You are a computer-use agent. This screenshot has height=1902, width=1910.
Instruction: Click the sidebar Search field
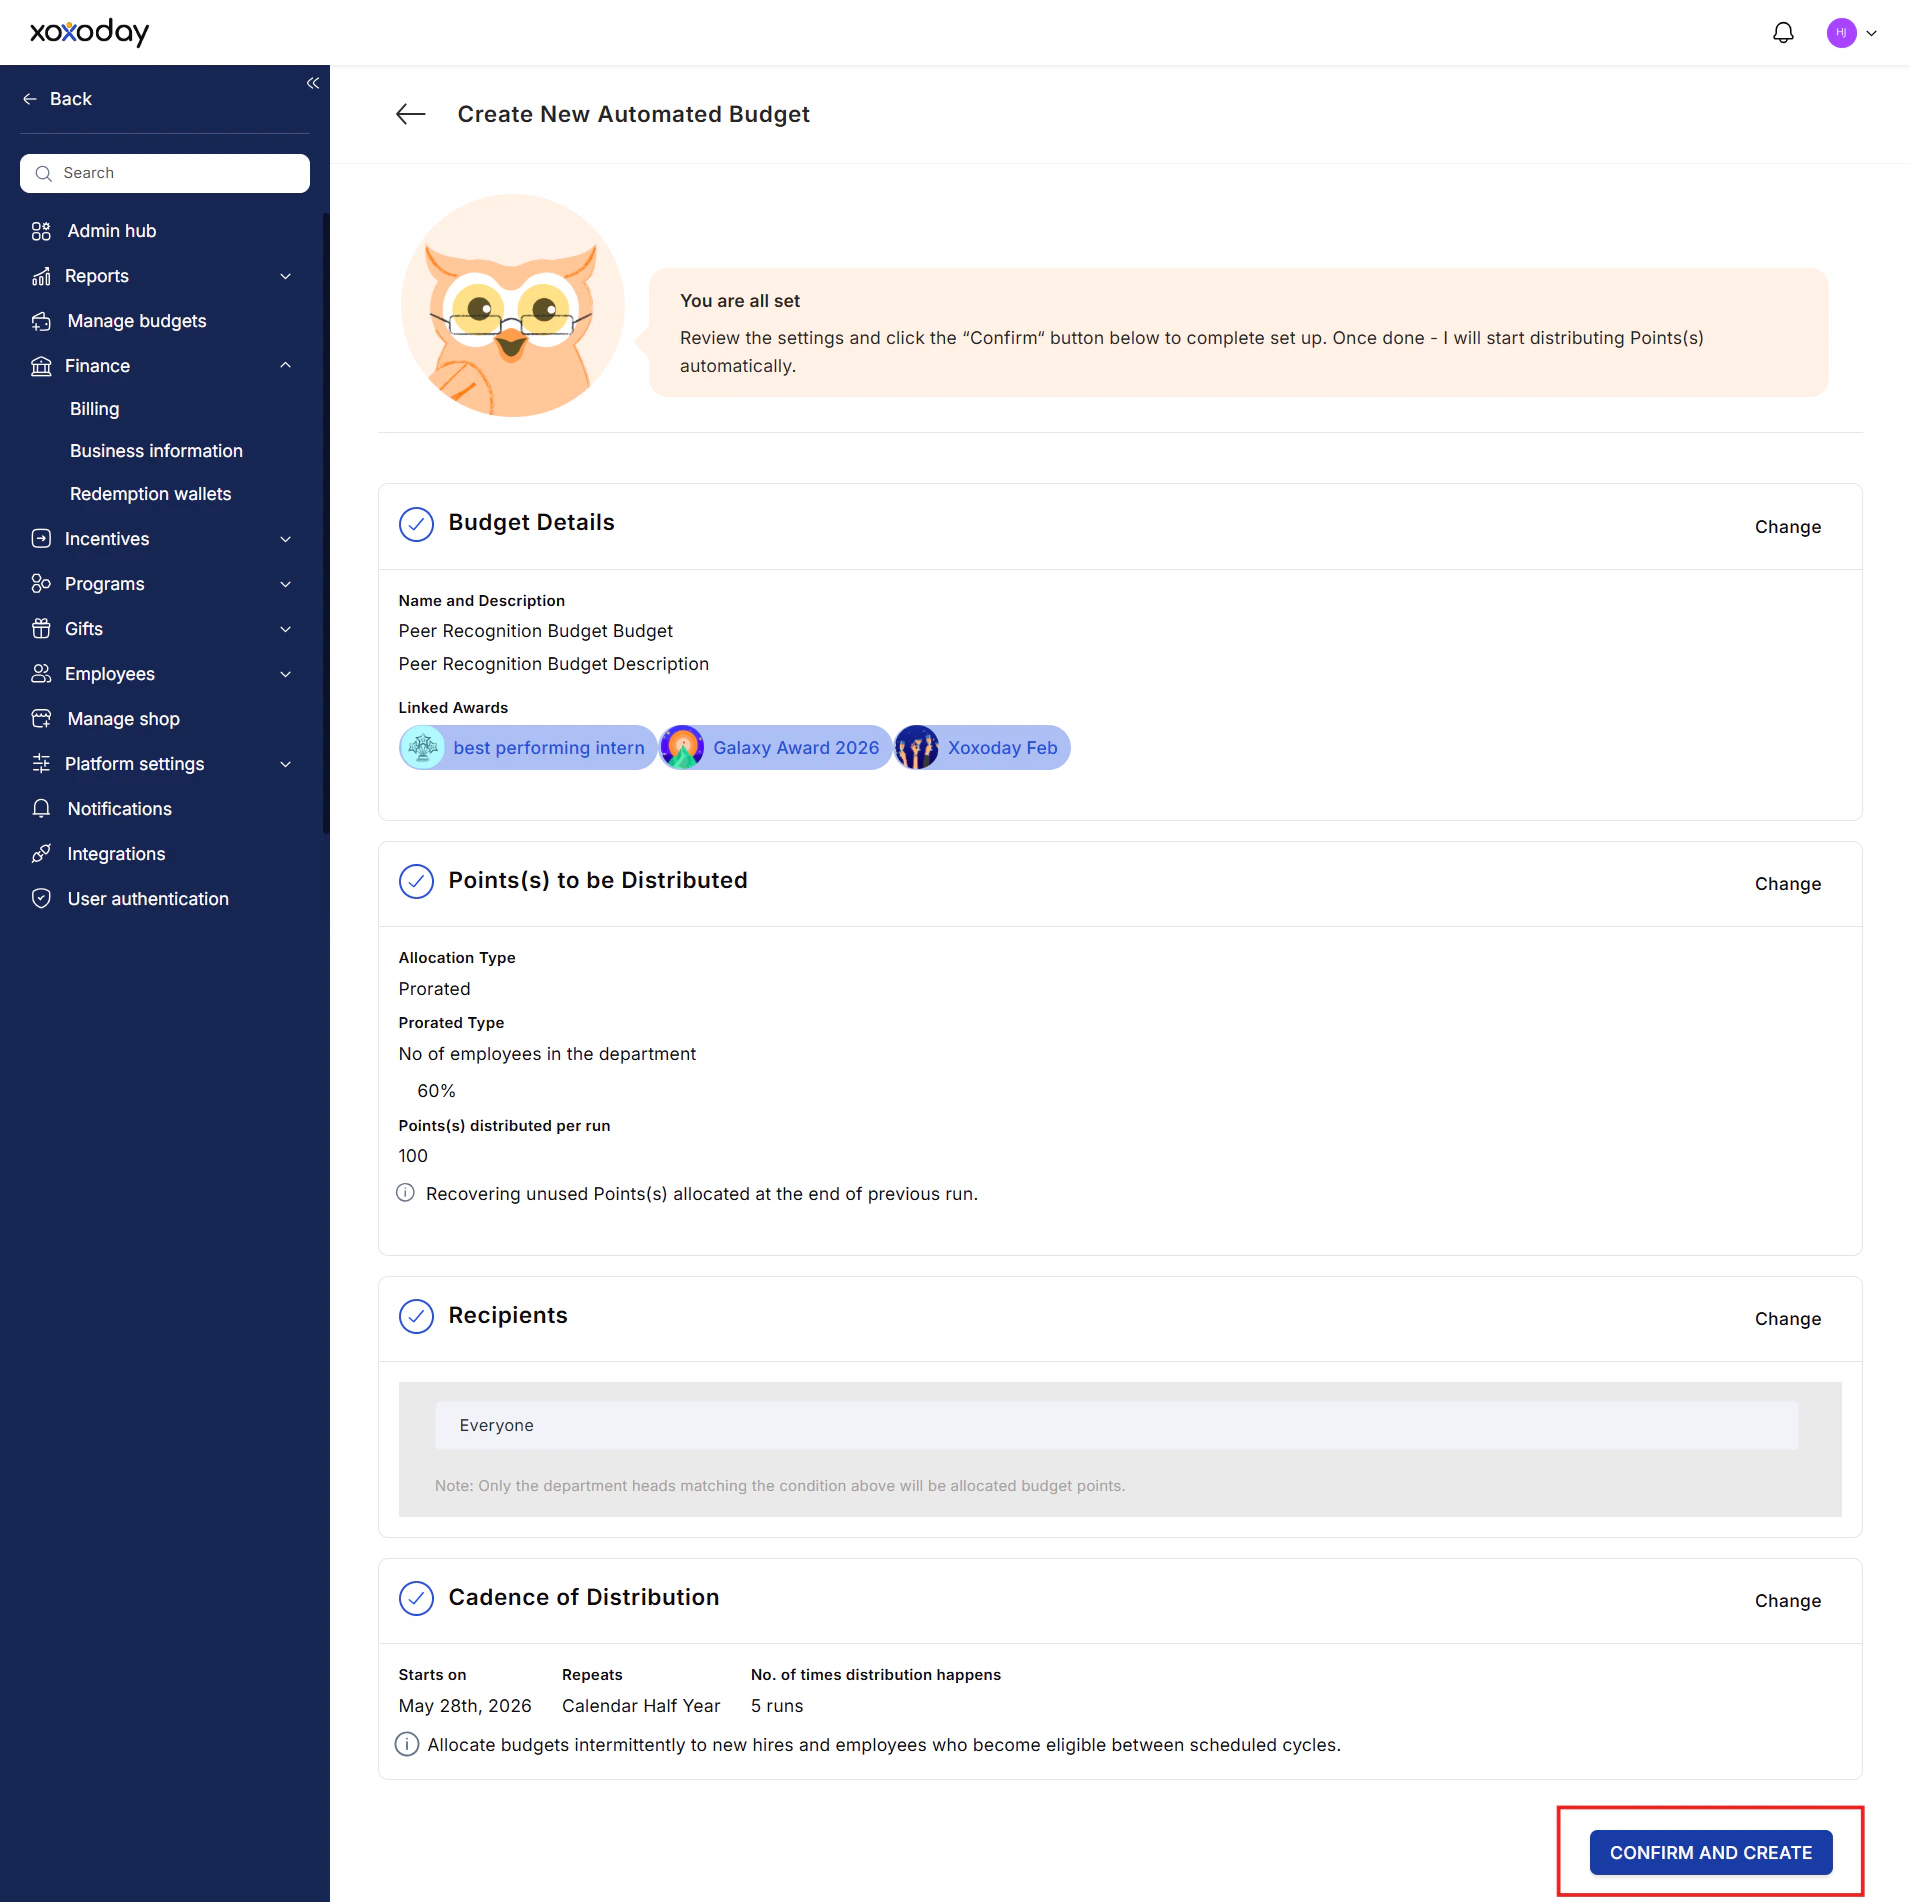pyautogui.click(x=165, y=173)
